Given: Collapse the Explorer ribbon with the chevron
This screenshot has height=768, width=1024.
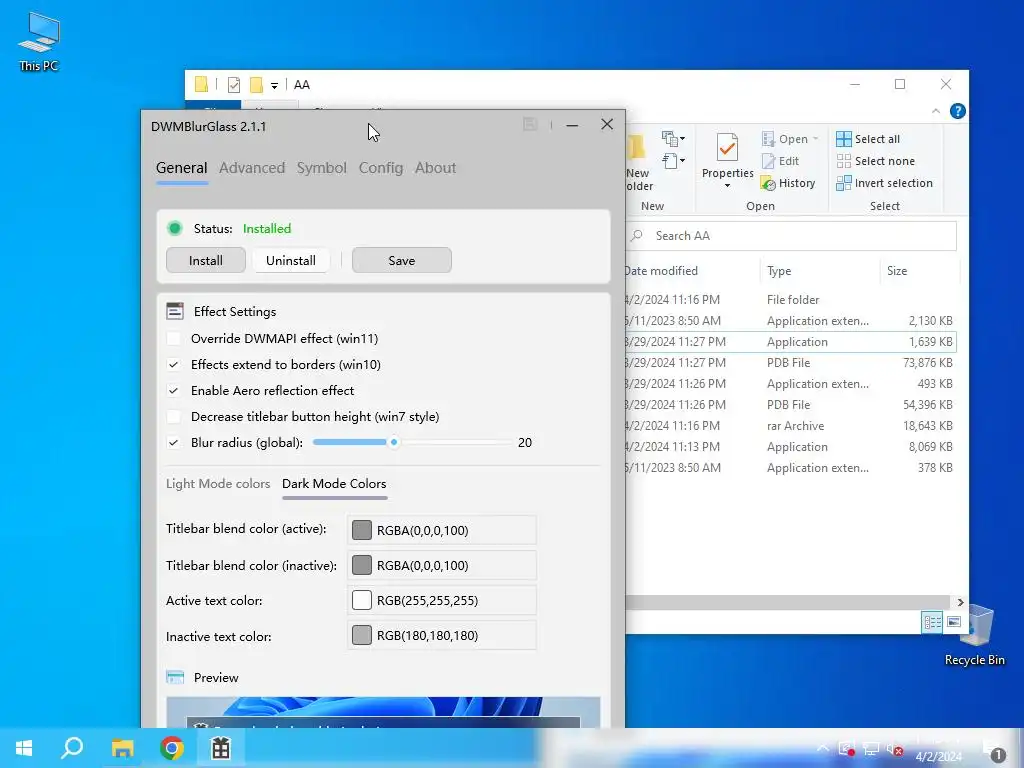Looking at the screenshot, I should pos(936,112).
